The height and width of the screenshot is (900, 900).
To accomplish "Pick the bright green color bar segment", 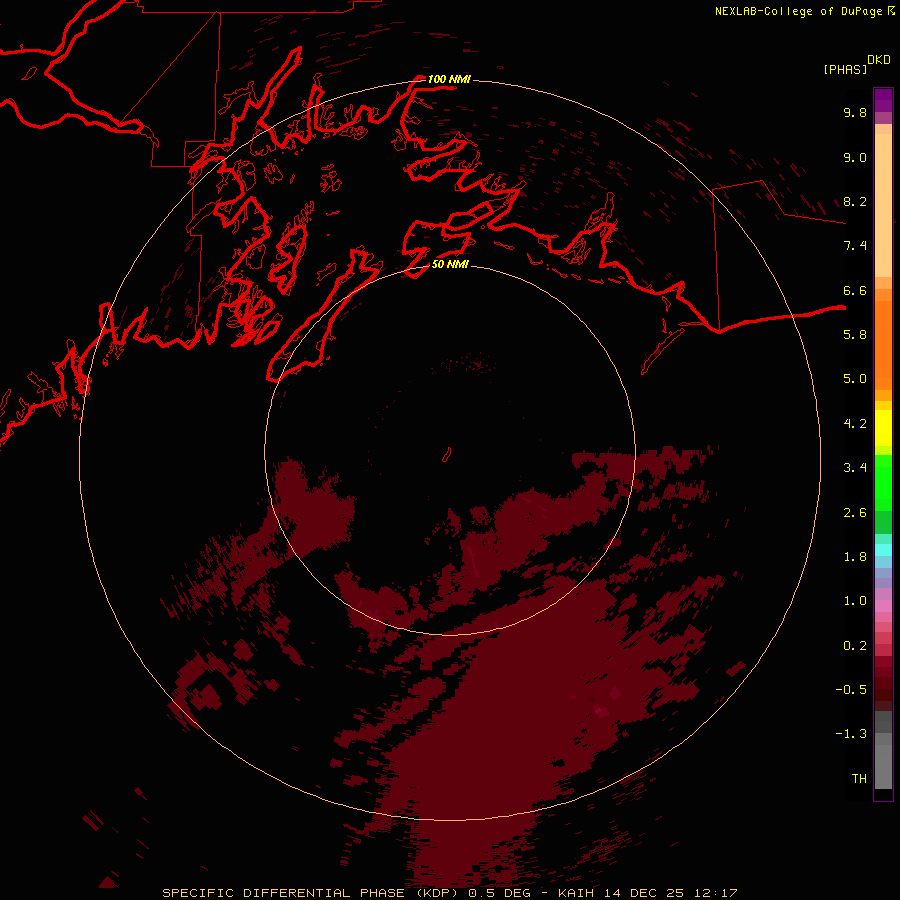I will tap(883, 483).
